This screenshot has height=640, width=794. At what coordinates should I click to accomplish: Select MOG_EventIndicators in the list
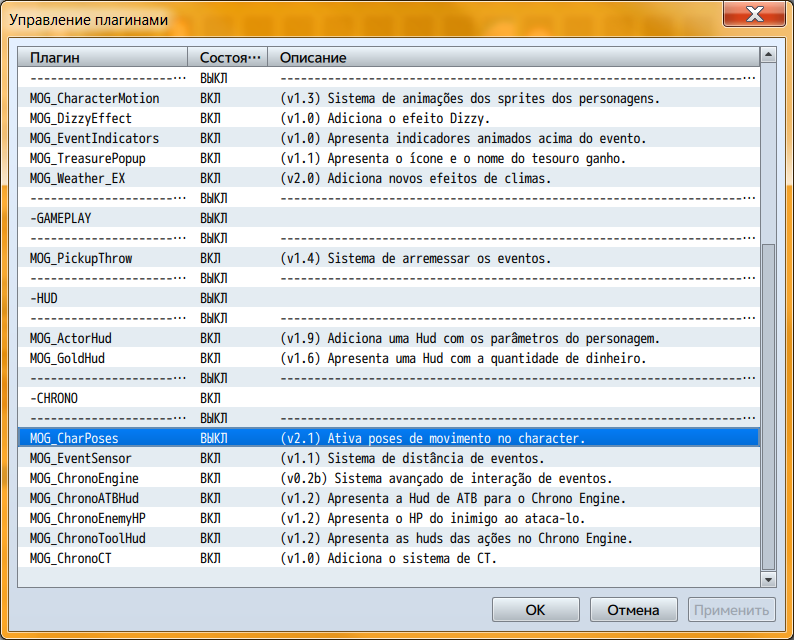coord(95,138)
